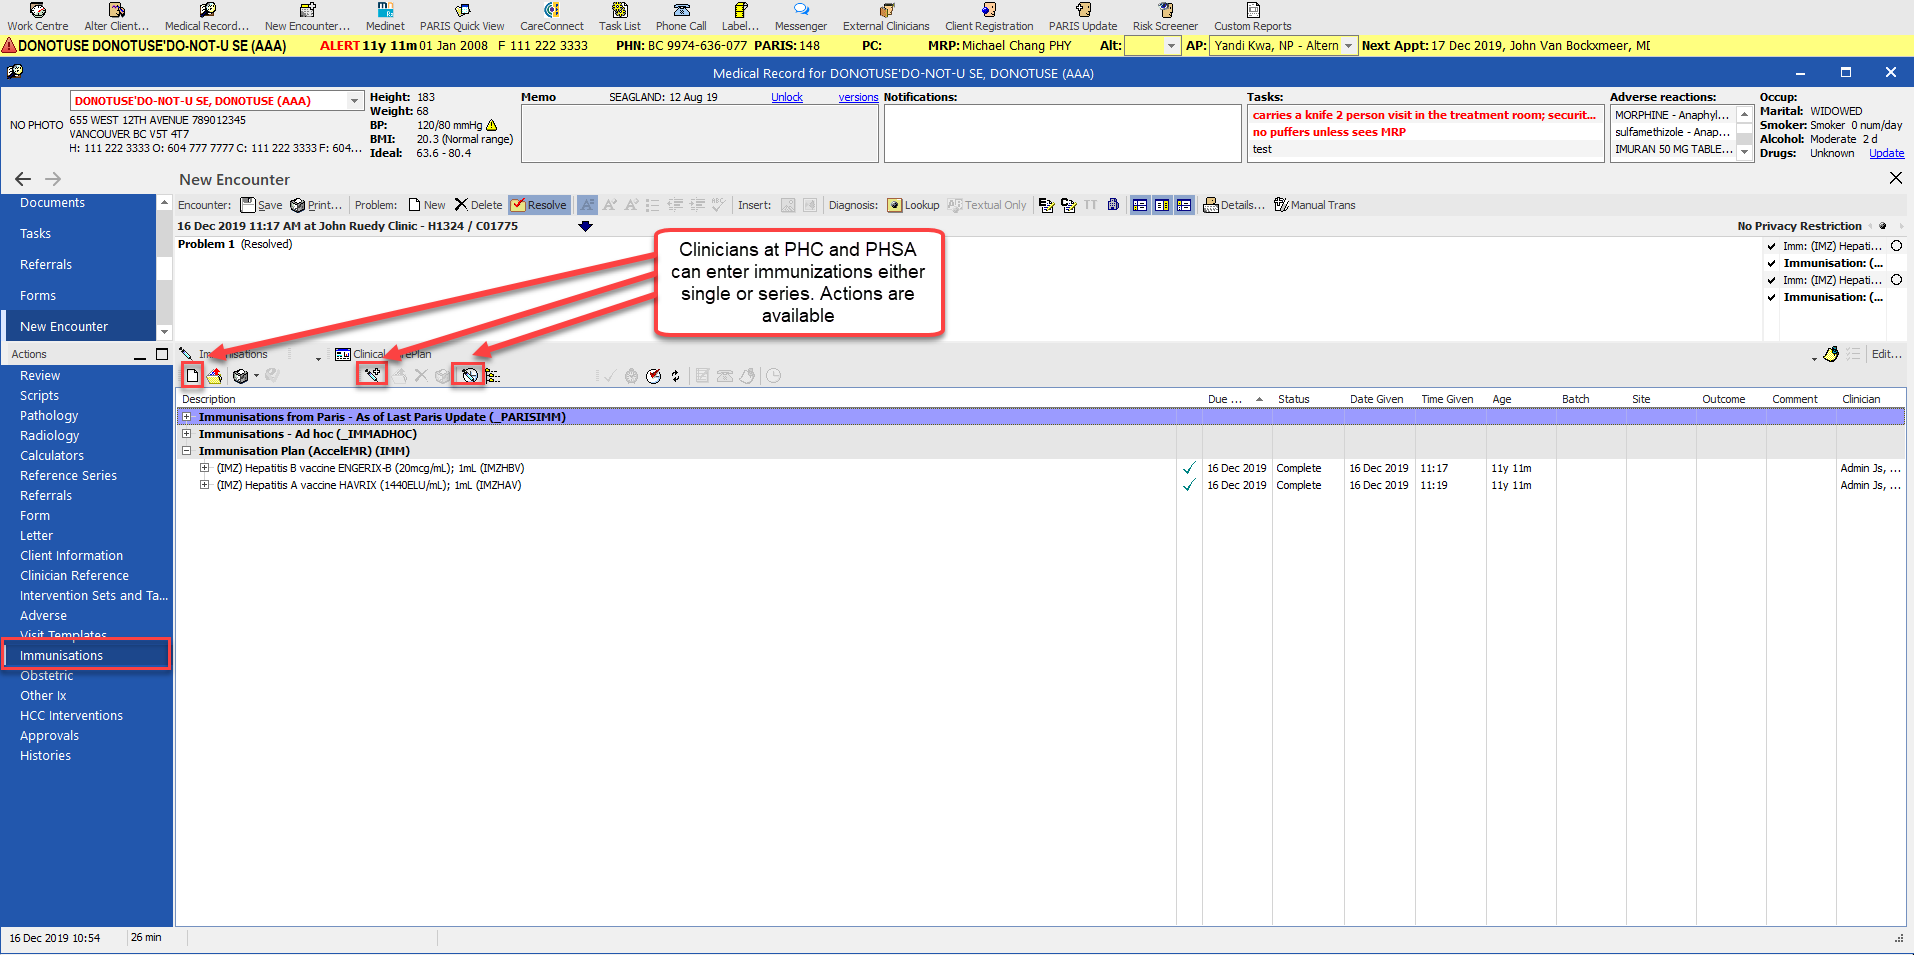Click the Update link under Drugs
1914x955 pixels.
1886,153
